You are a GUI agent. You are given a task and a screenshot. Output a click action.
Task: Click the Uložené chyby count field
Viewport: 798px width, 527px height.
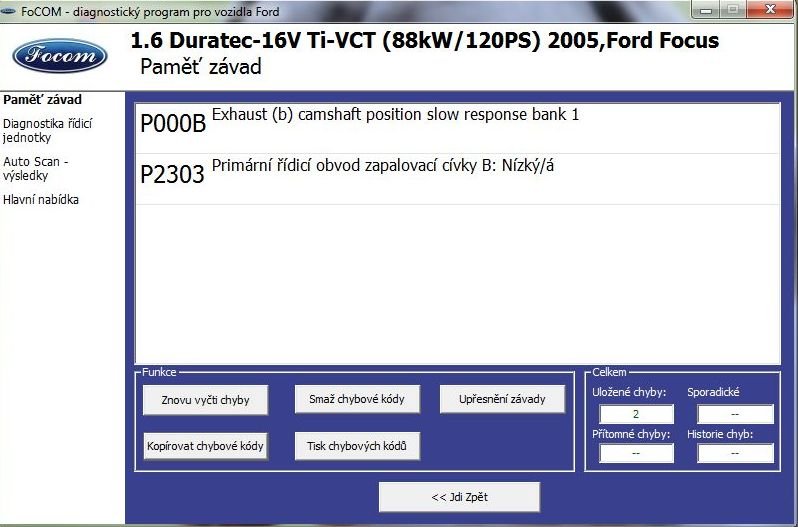click(x=636, y=414)
